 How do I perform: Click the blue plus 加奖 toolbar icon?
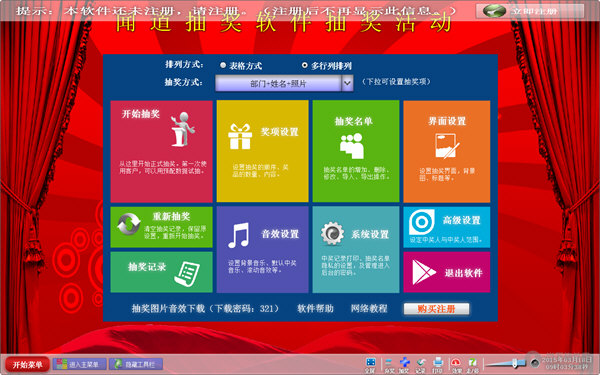[404, 364]
